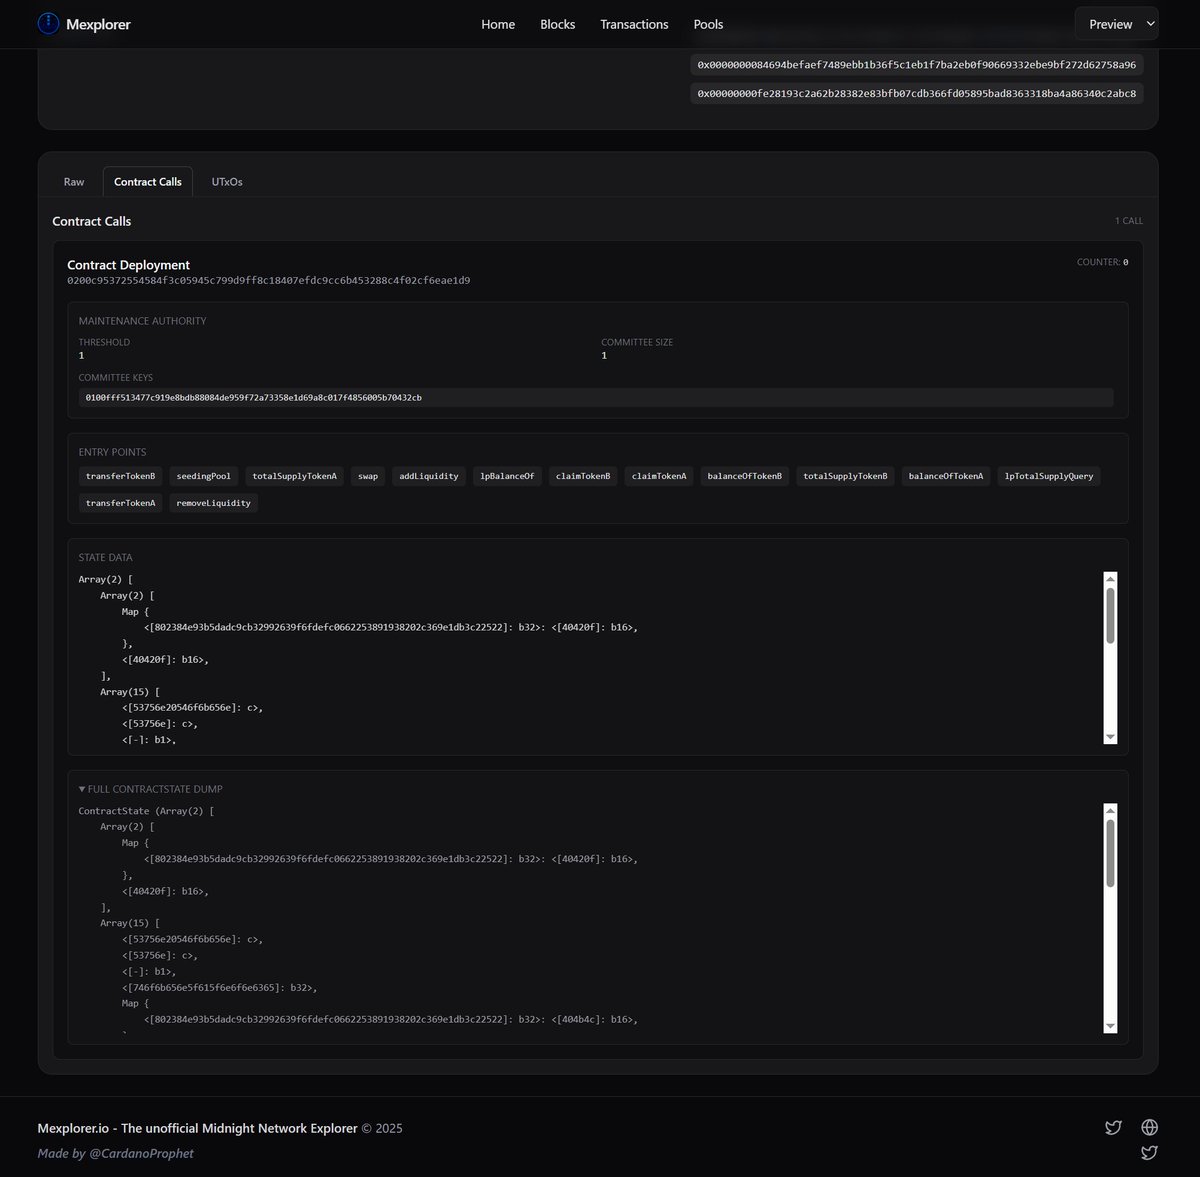Click State Data scrollbar down arrow

(x=1110, y=737)
